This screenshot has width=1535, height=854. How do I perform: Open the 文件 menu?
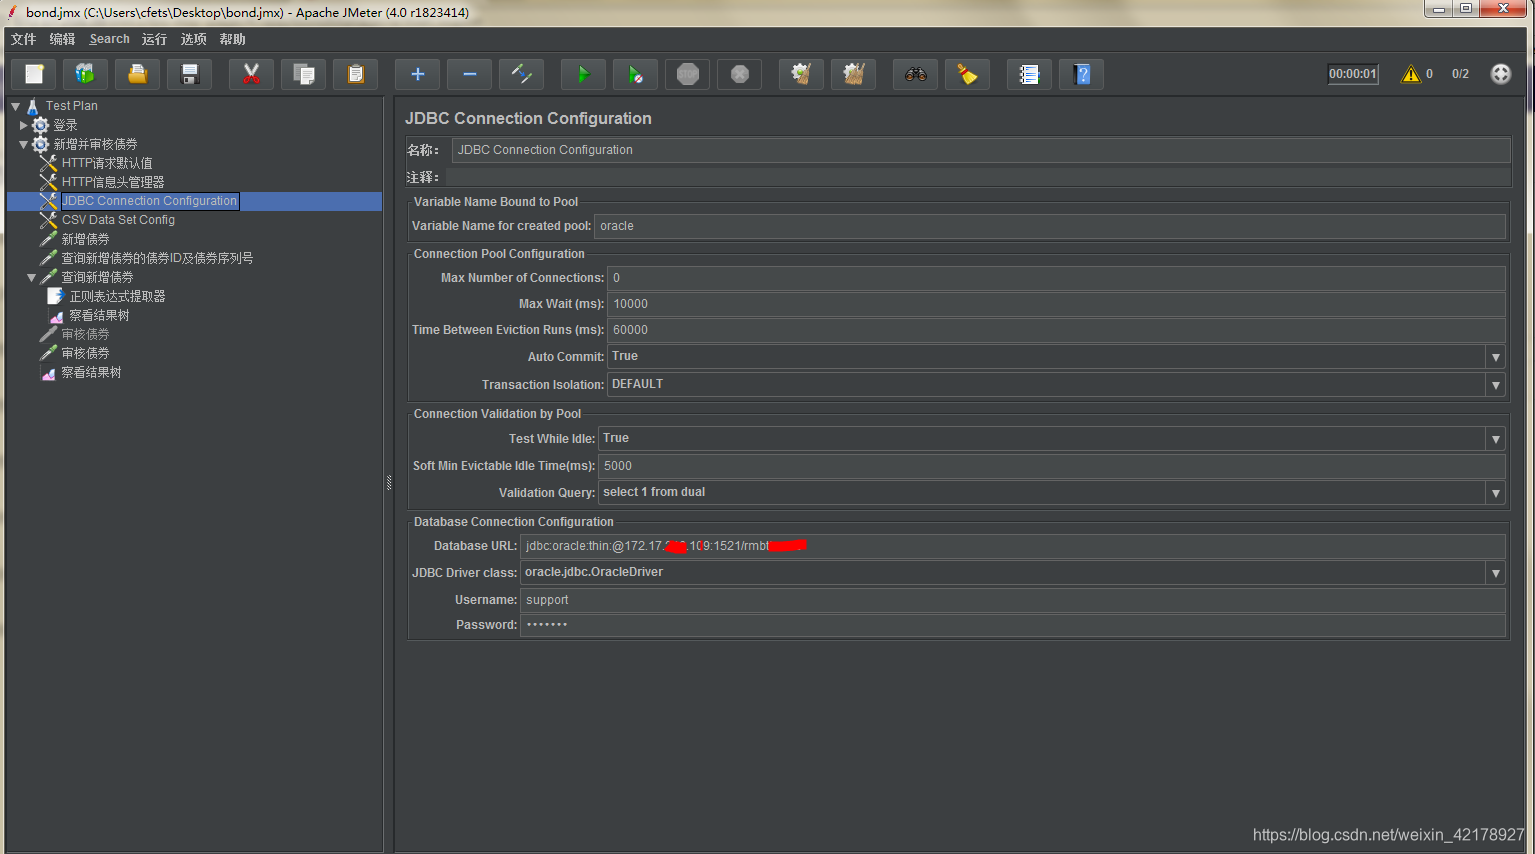tap(24, 39)
